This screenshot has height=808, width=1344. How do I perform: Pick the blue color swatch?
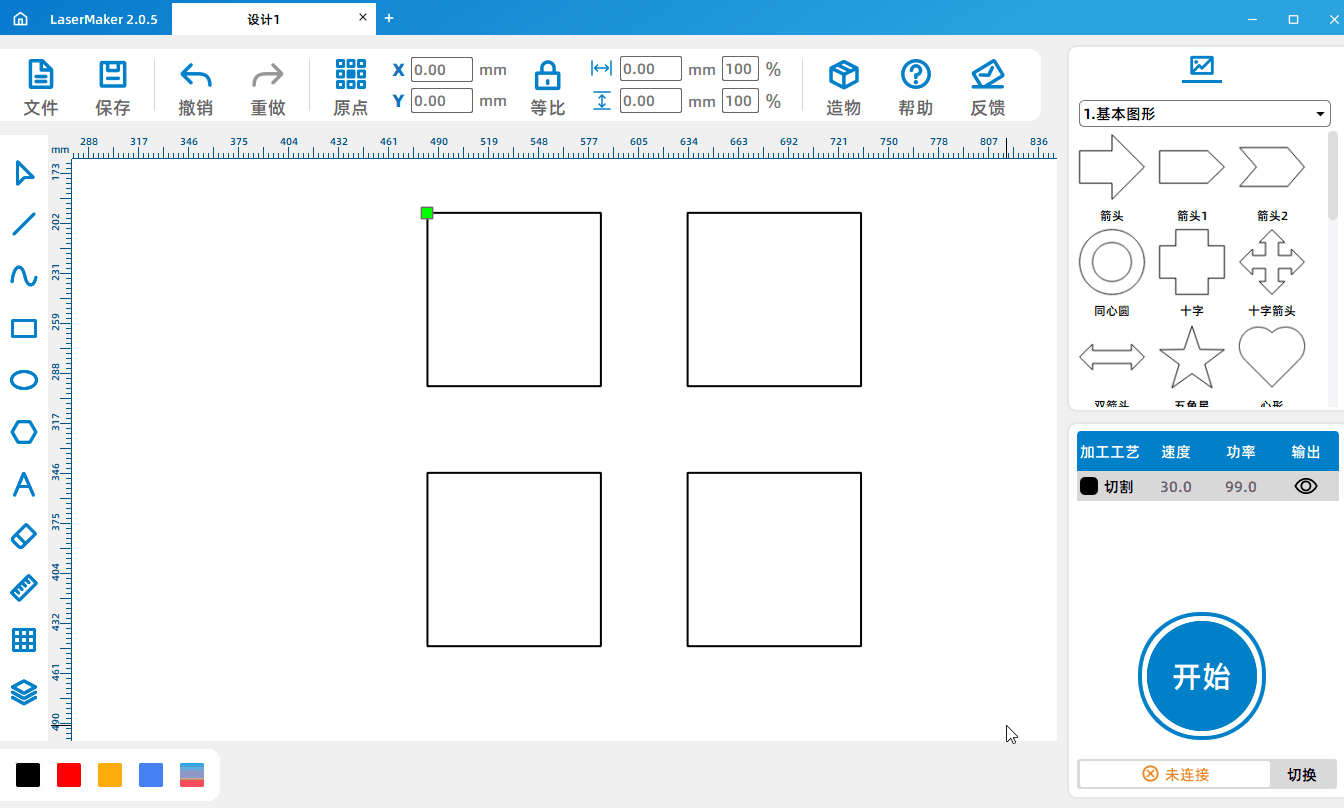tap(151, 775)
